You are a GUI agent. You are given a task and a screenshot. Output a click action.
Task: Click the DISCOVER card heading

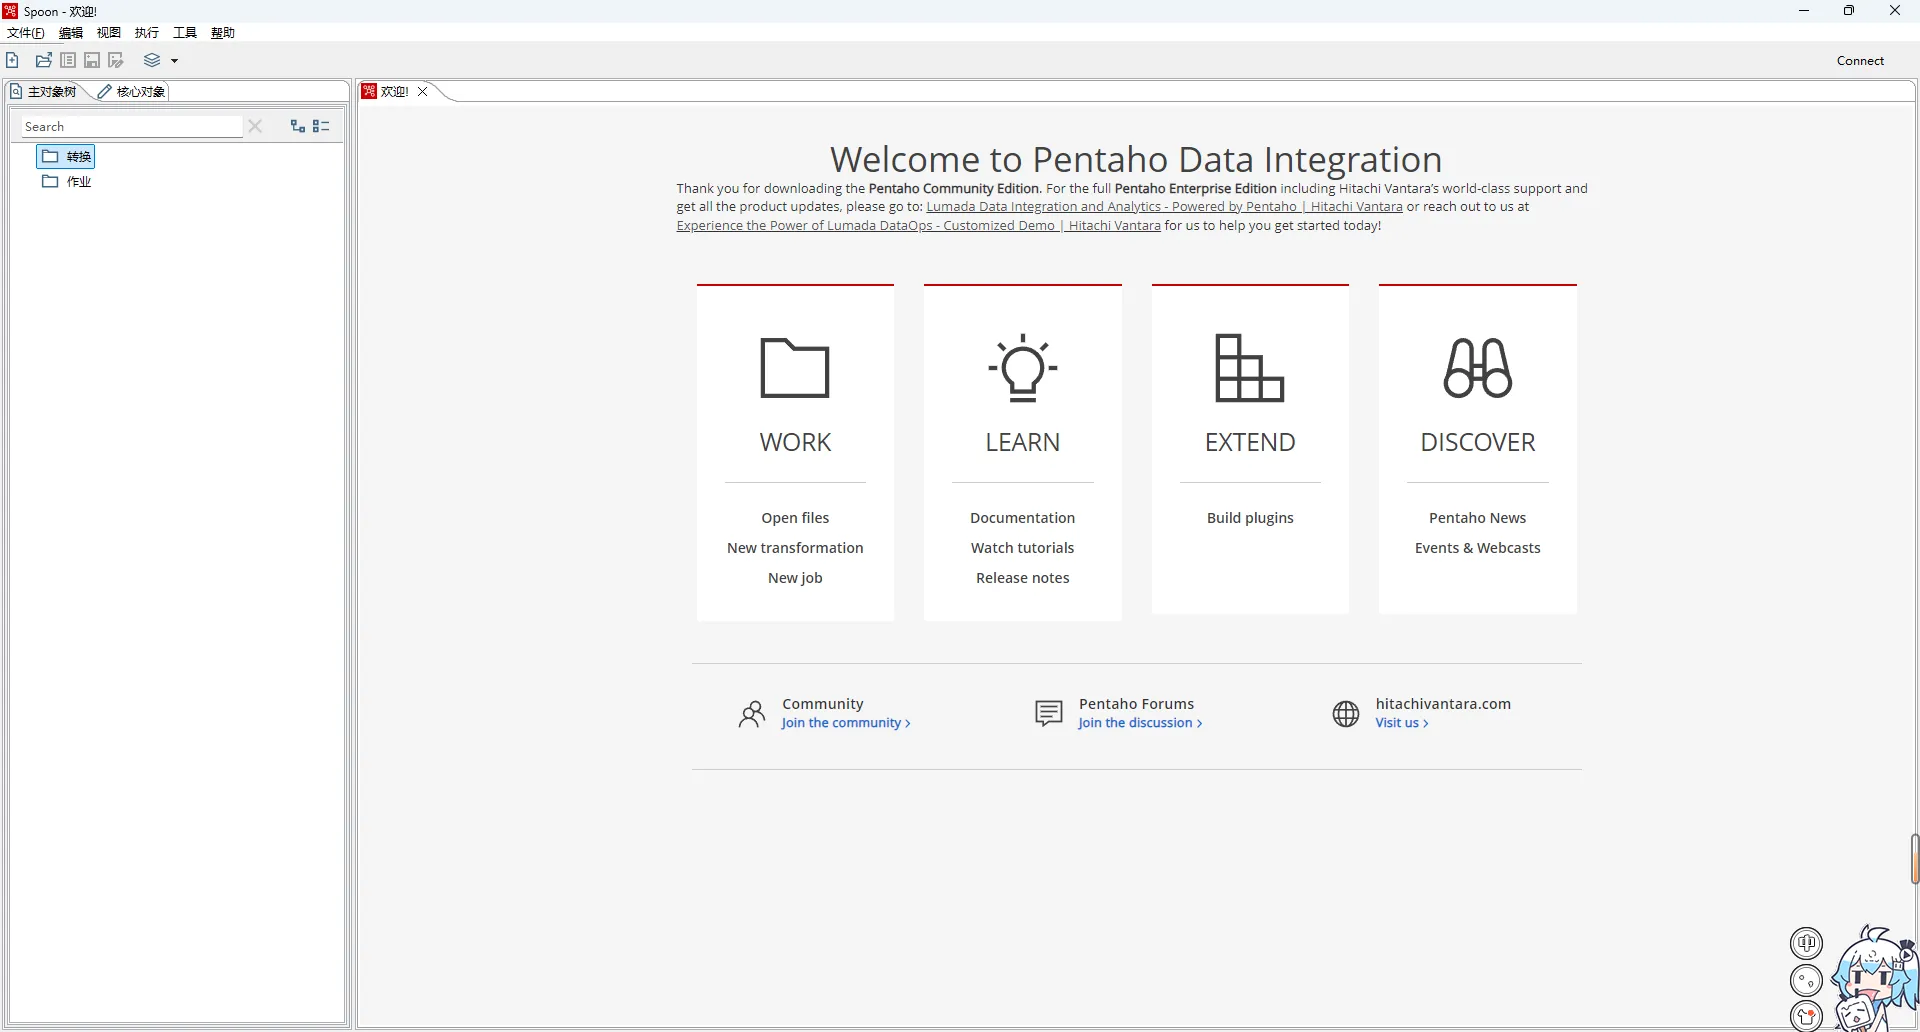click(1478, 442)
